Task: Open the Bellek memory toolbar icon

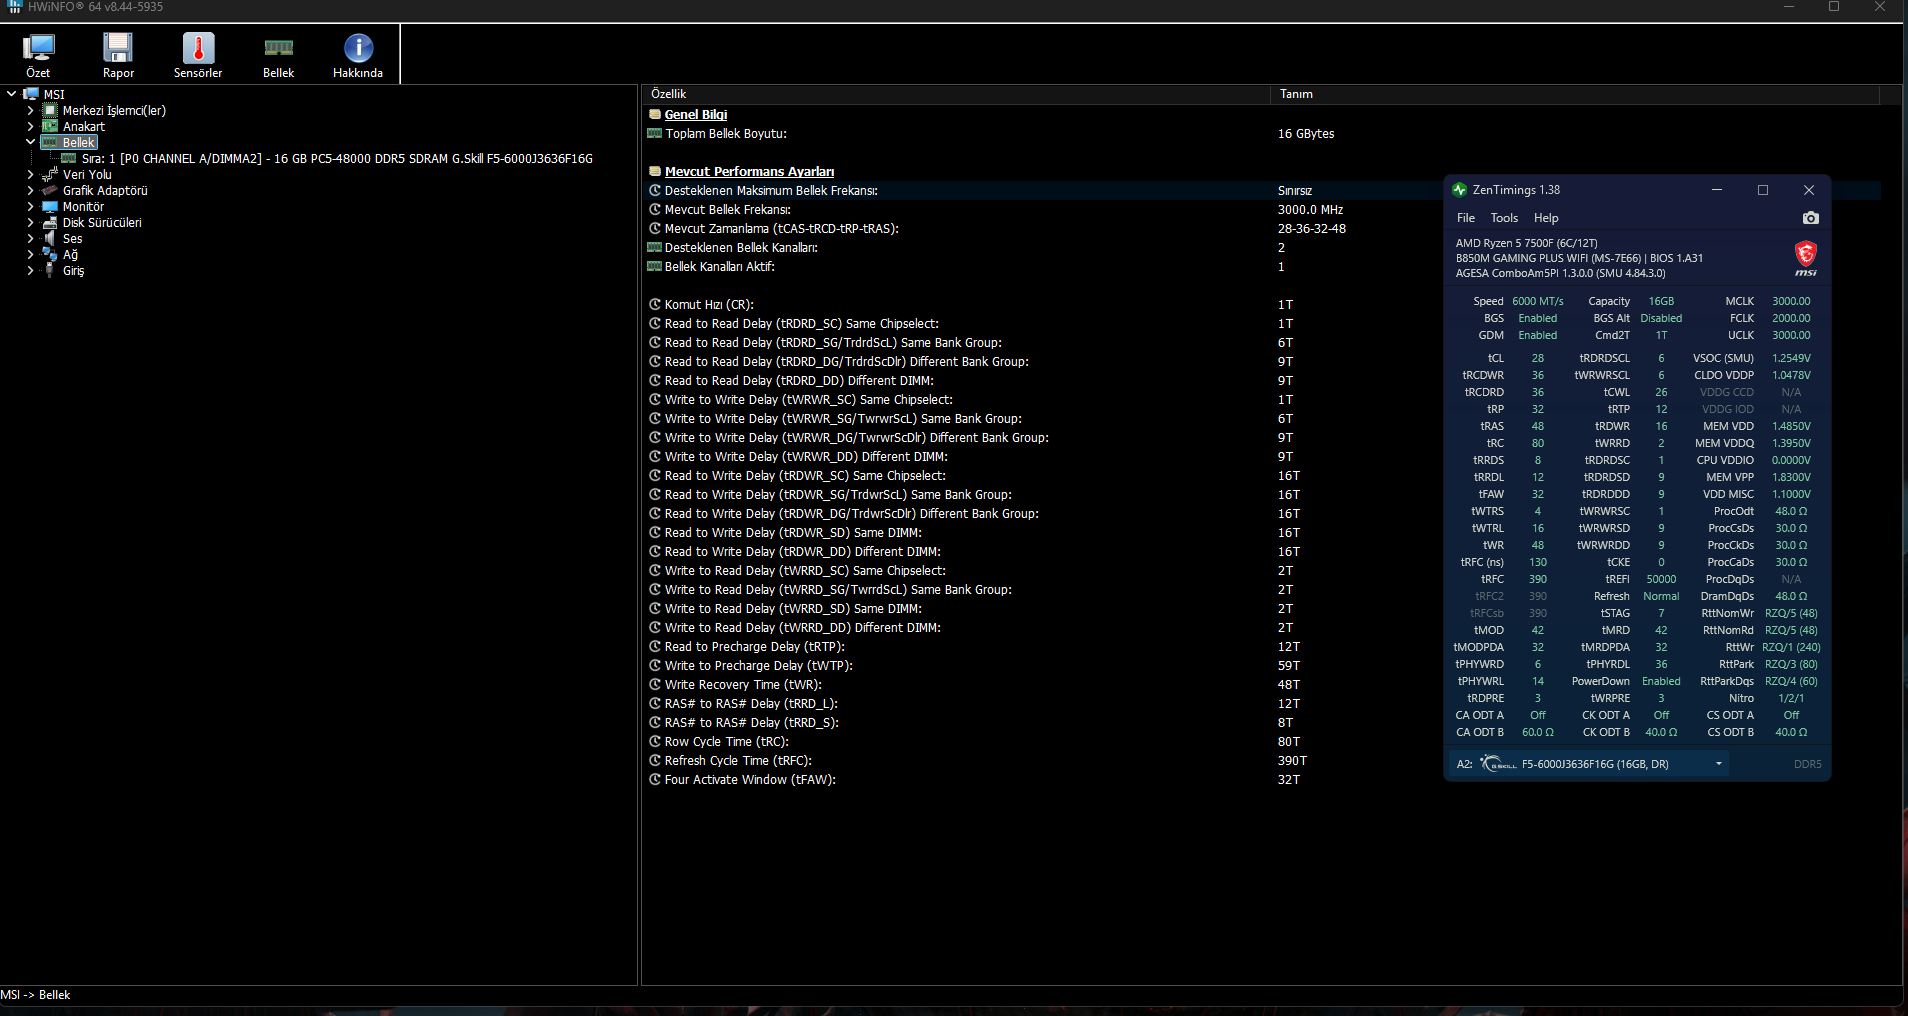Action: click(x=278, y=48)
